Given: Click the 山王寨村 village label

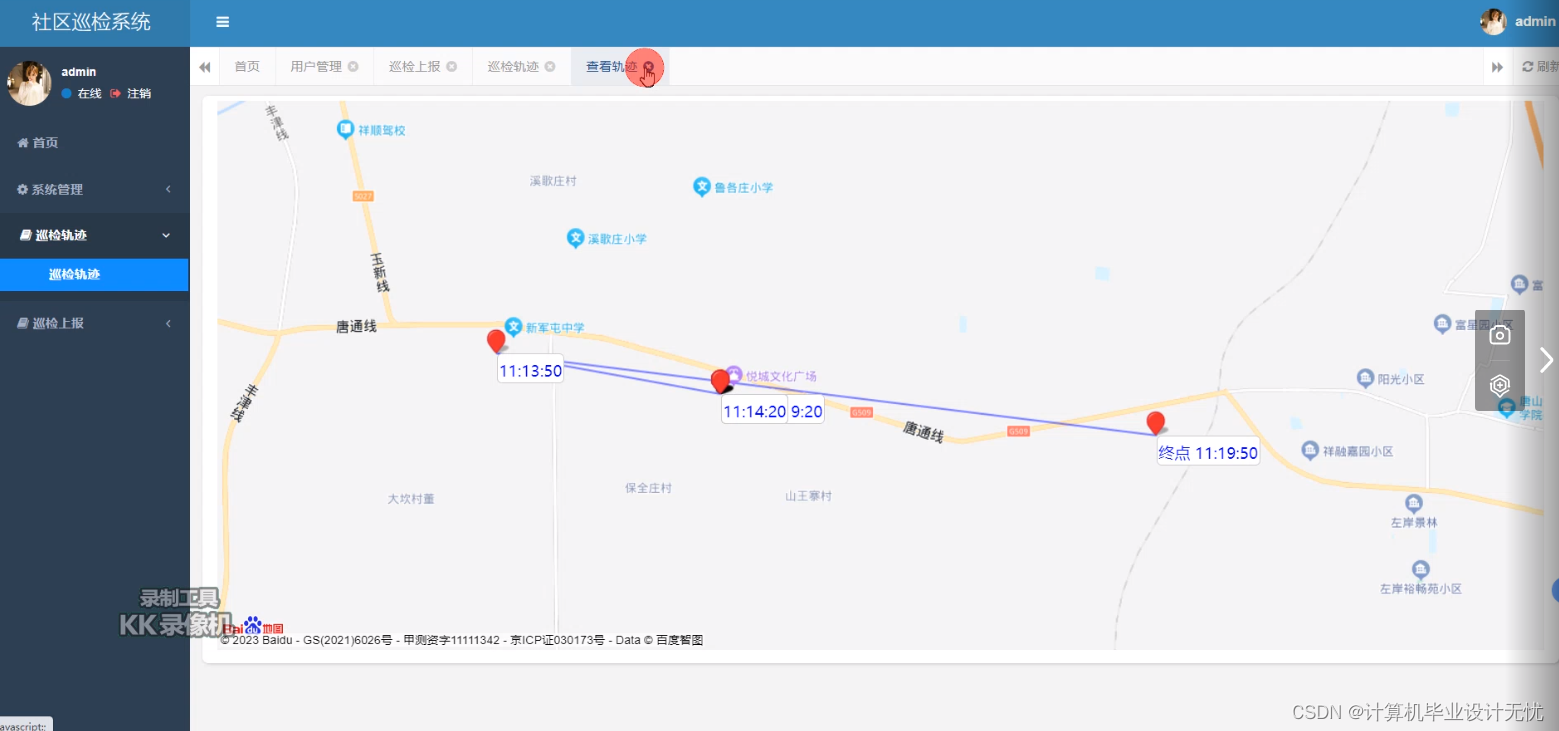Looking at the screenshot, I should tap(808, 496).
